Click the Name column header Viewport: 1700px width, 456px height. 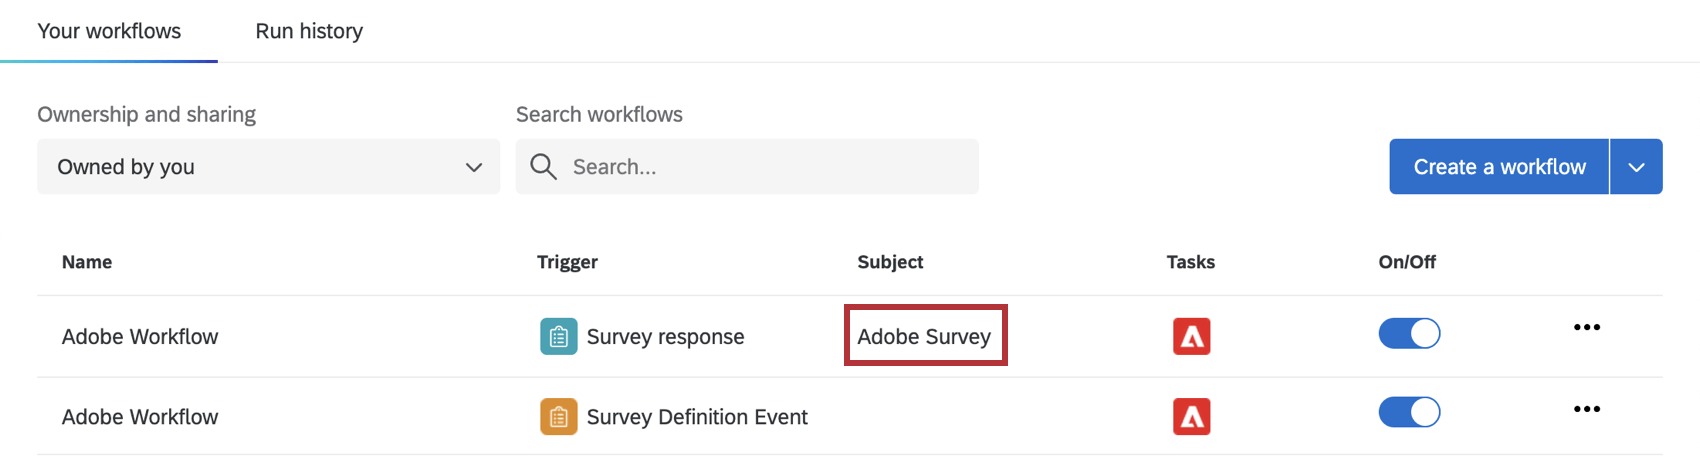pos(87,262)
